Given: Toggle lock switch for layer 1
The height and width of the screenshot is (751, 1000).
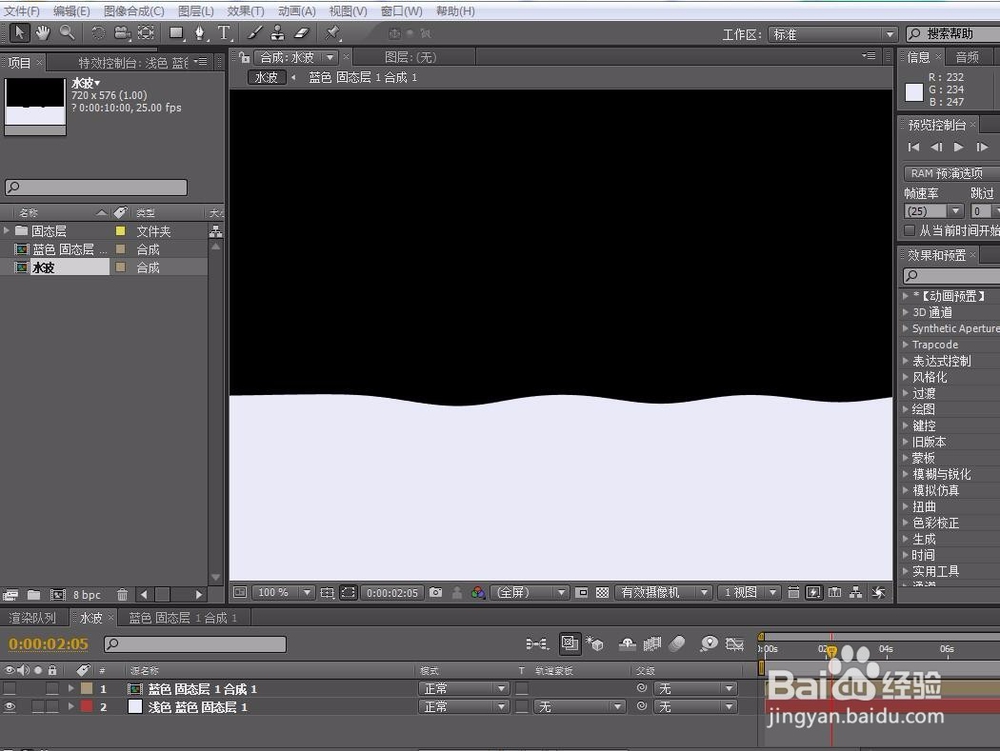Looking at the screenshot, I should [x=52, y=689].
